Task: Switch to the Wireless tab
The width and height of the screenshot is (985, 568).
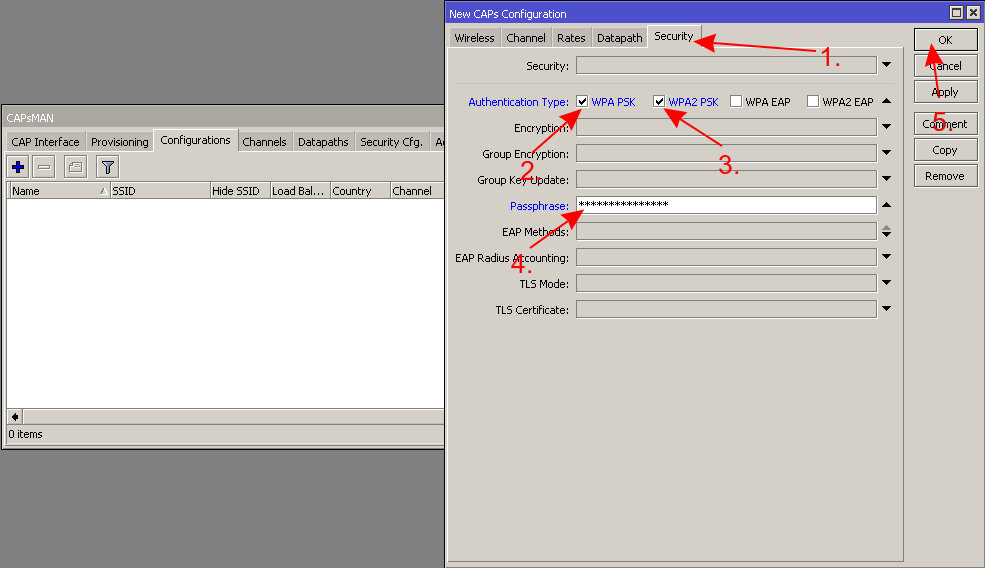Action: point(474,38)
